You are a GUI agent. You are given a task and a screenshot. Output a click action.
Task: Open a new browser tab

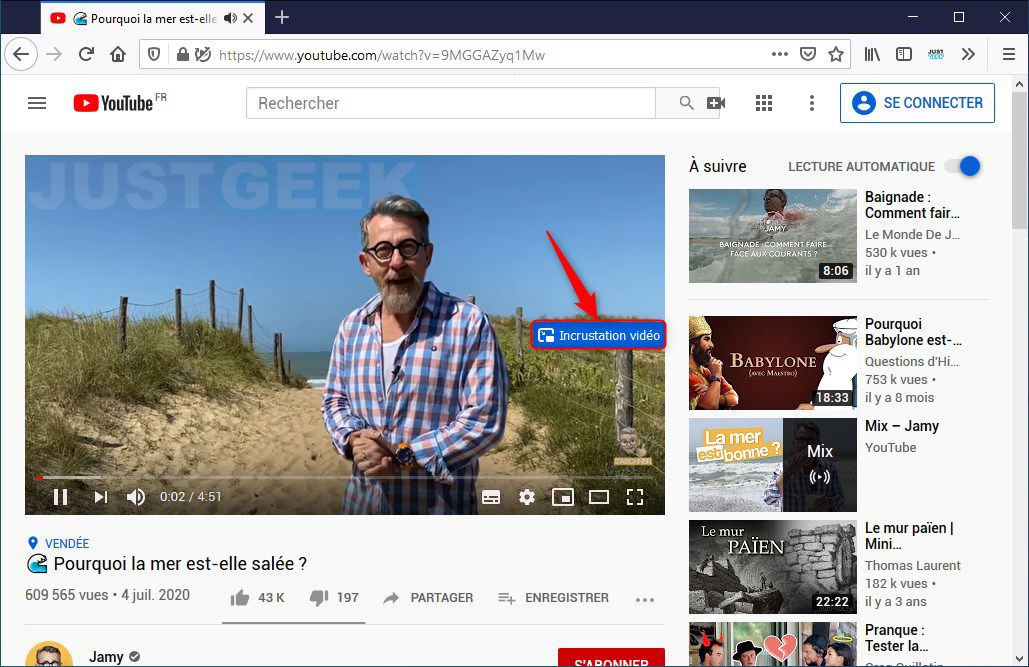pyautogui.click(x=282, y=18)
